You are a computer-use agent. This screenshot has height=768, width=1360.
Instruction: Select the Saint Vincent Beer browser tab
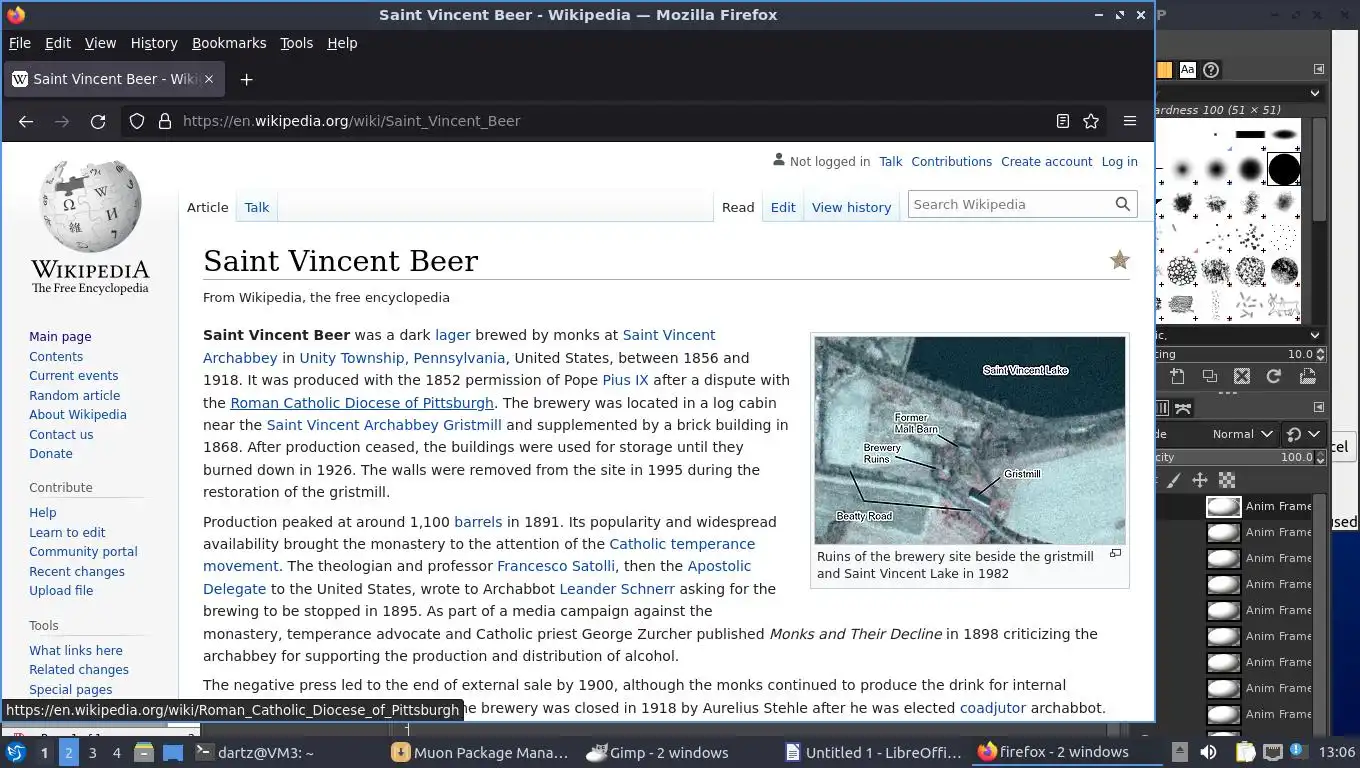[114, 79]
